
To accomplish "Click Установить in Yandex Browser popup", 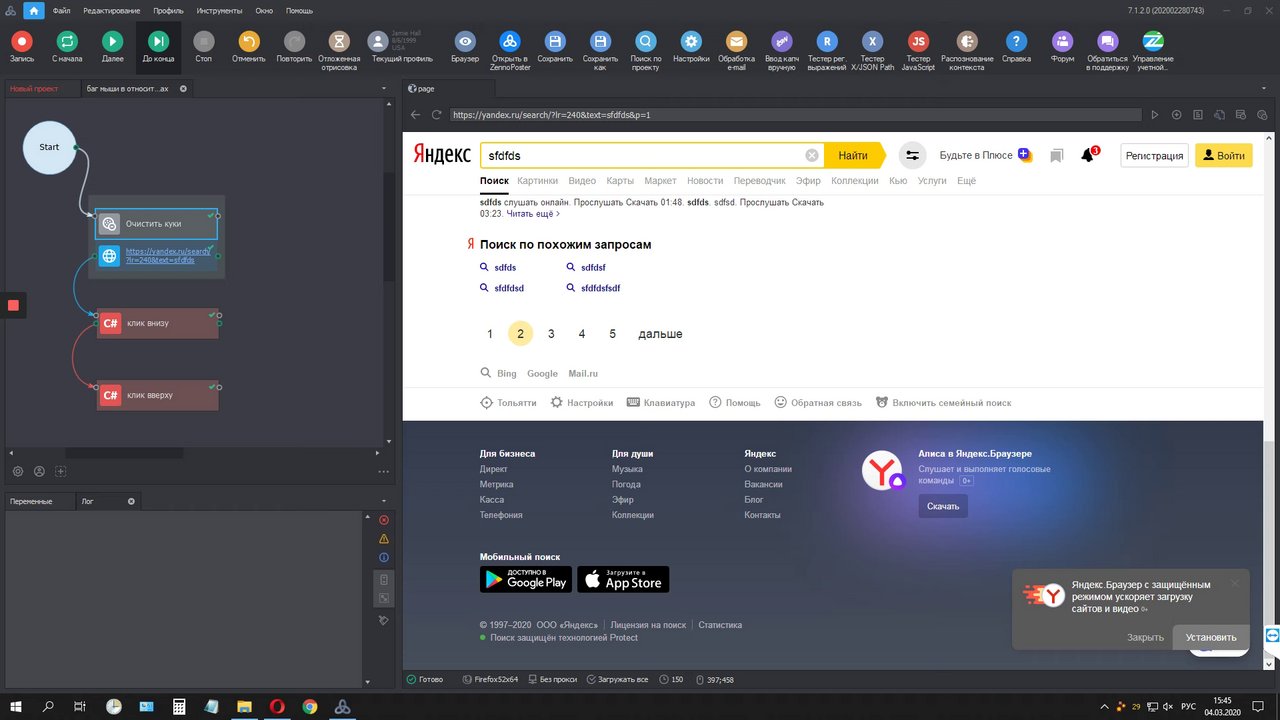I will pyautogui.click(x=1211, y=637).
